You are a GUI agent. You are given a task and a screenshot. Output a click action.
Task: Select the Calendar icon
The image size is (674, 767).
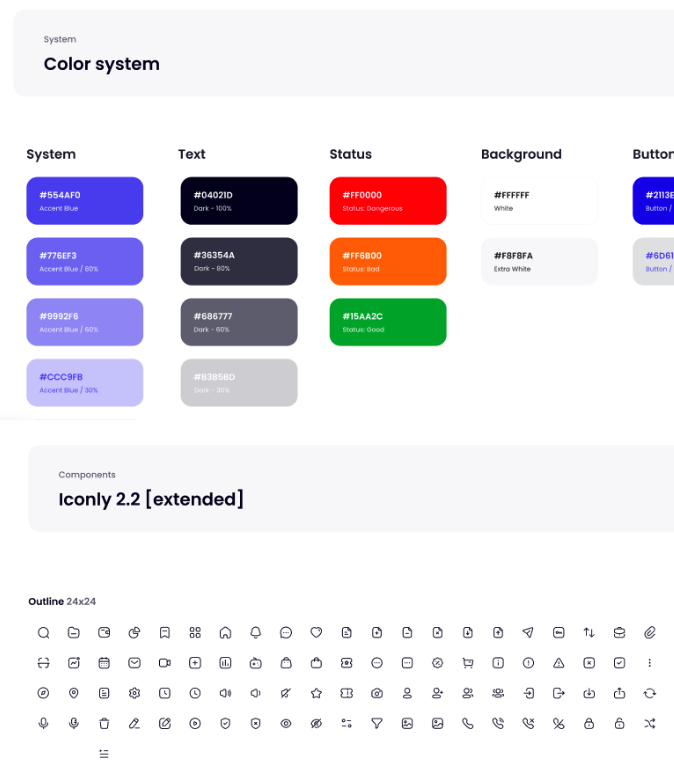coord(104,663)
